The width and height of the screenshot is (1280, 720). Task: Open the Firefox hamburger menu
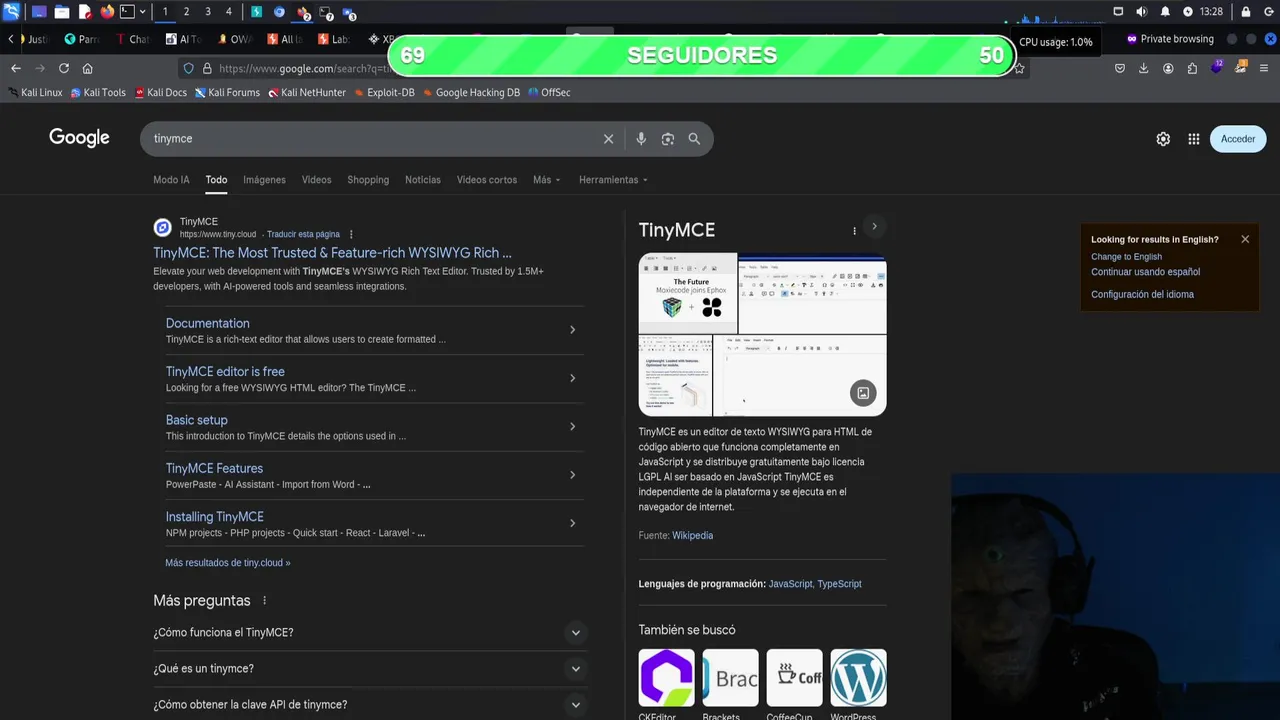tap(1265, 68)
